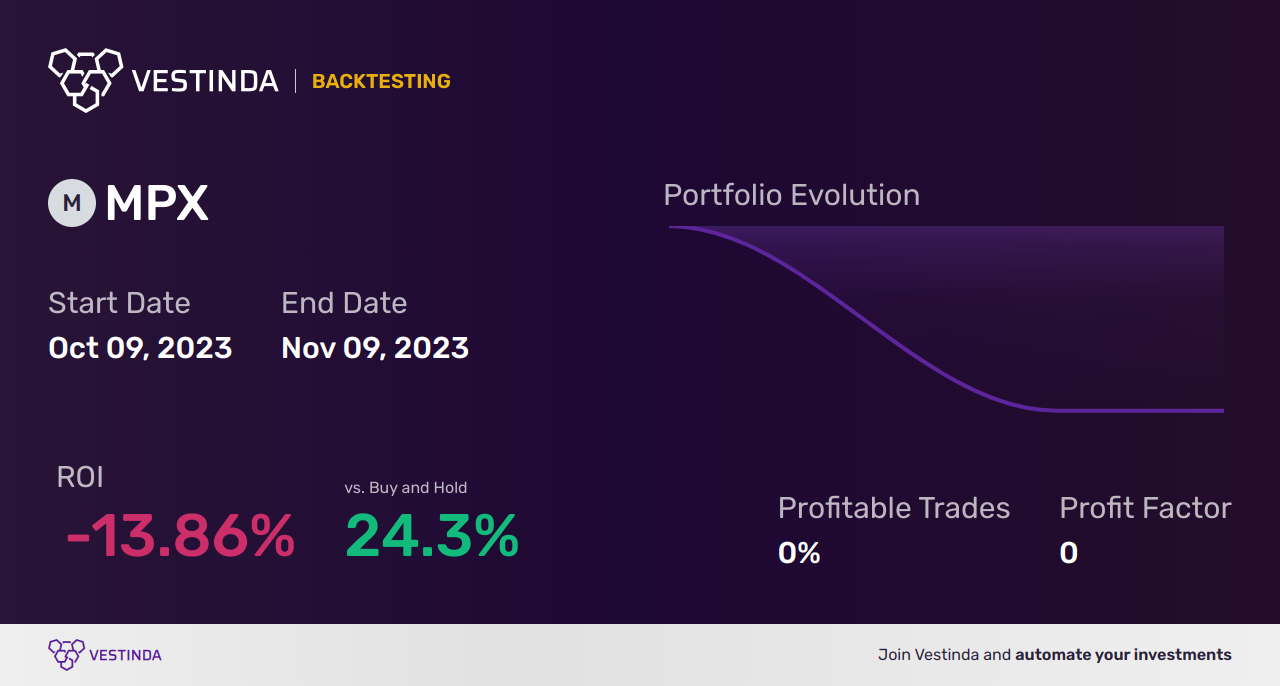The width and height of the screenshot is (1280, 686).
Task: Click Join Vestinda and automate your investments
Action: 1055,655
